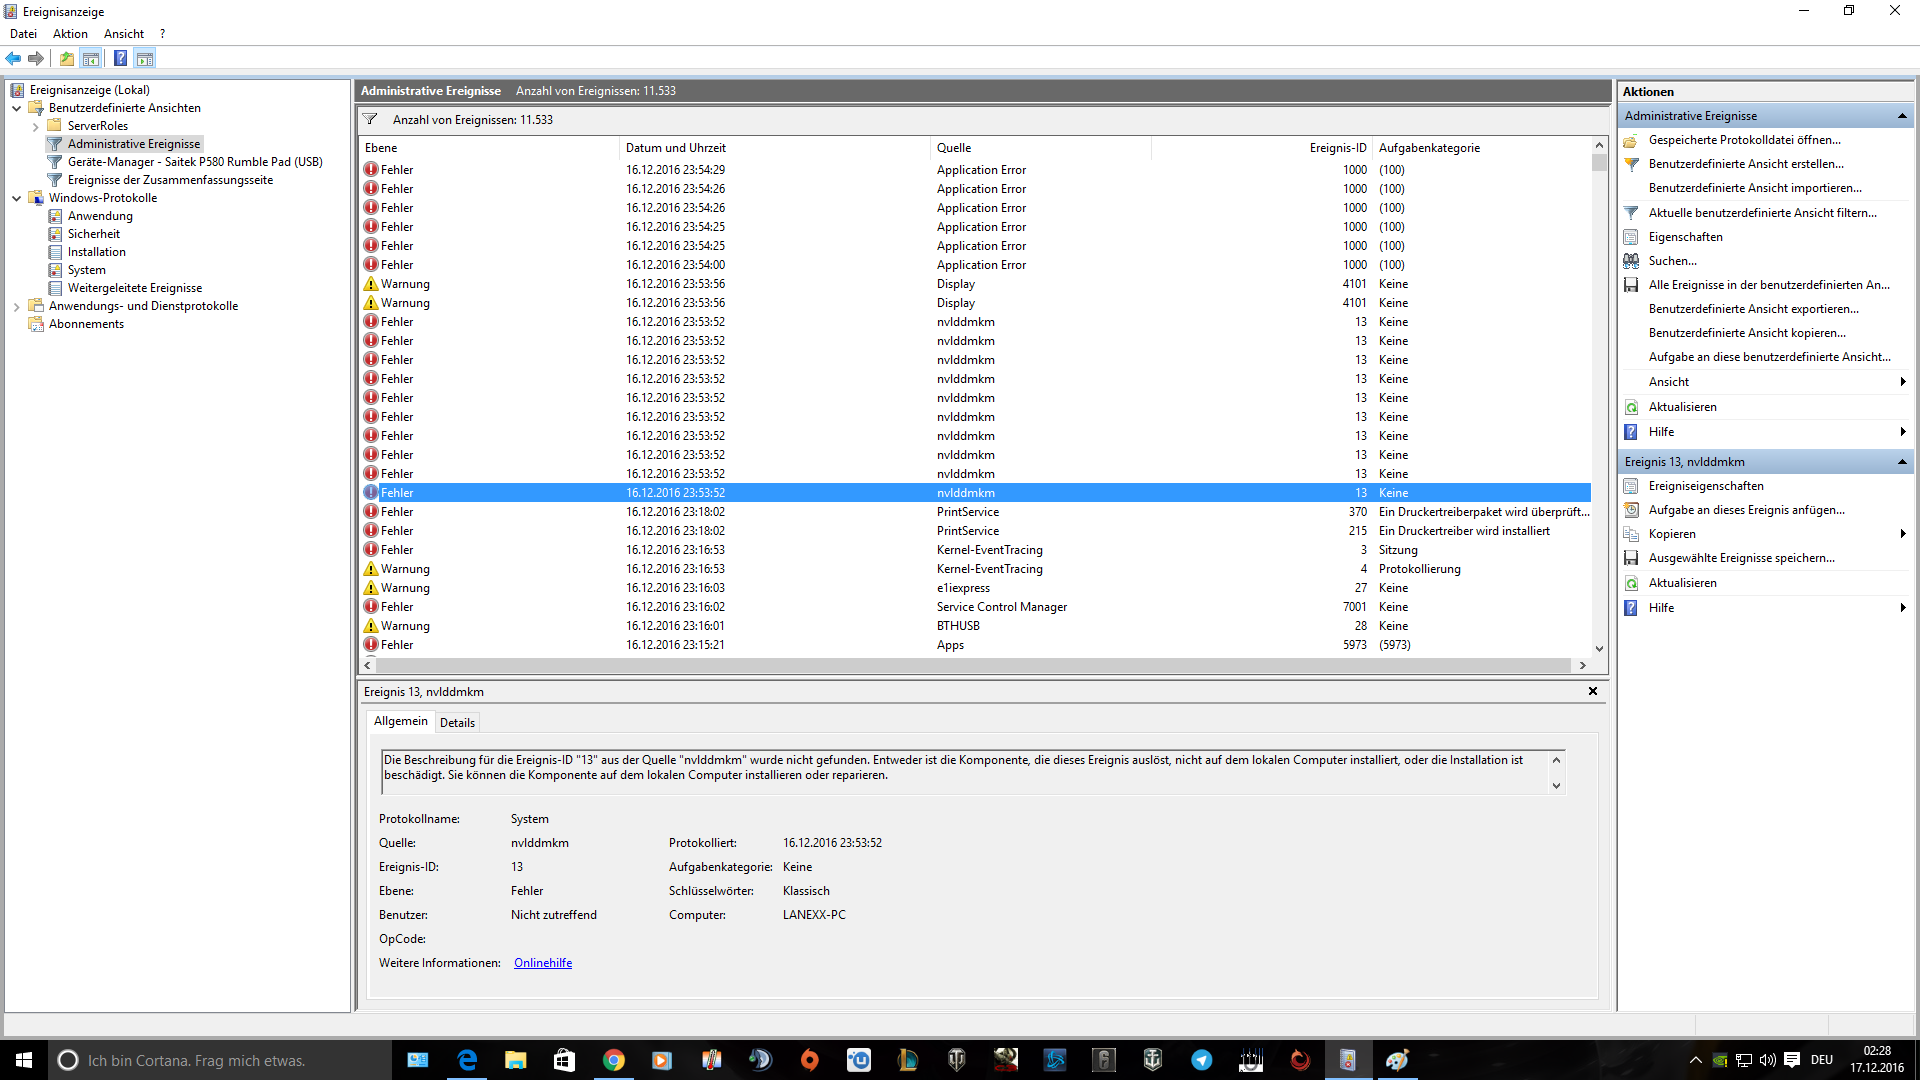Image resolution: width=1920 pixels, height=1080 pixels.
Task: Click the Suchen binoculars icon
Action: click(1631, 261)
